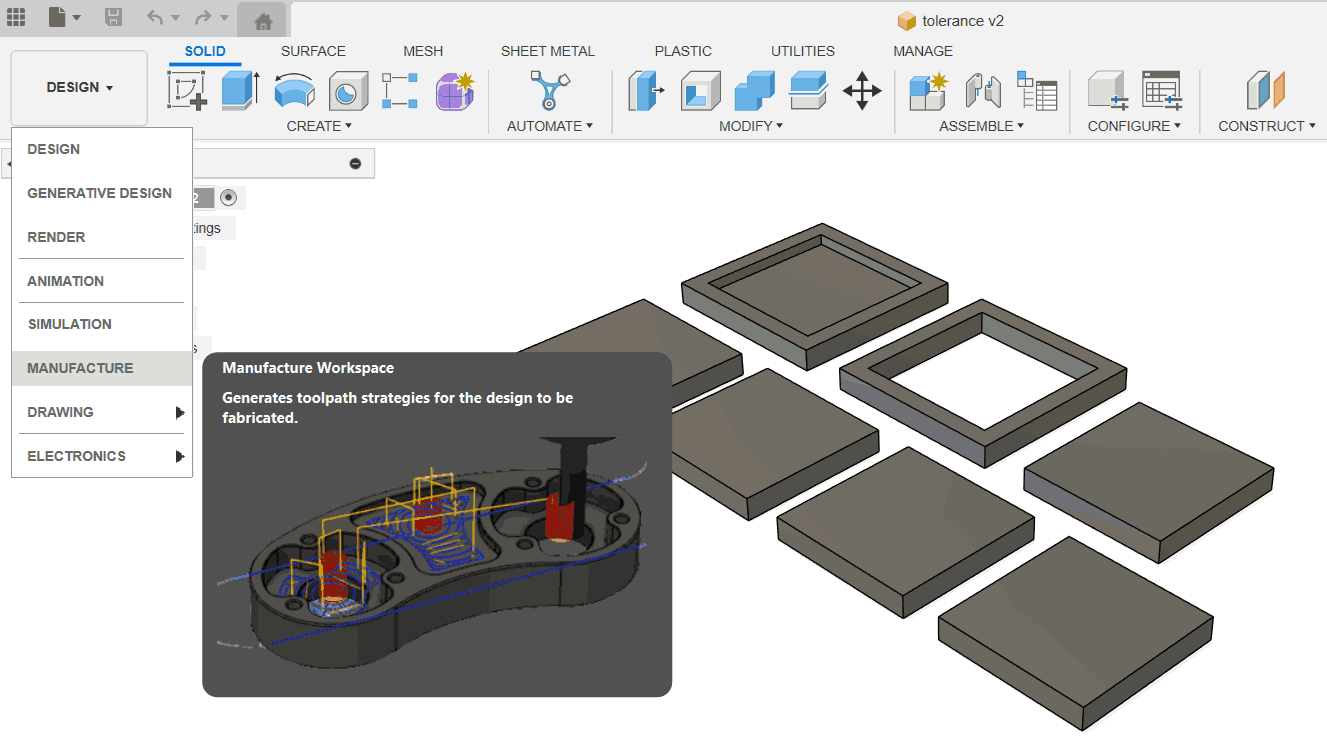This screenshot has width=1327, height=755.
Task: Select the tolerance v2 document tab
Action: (950, 20)
